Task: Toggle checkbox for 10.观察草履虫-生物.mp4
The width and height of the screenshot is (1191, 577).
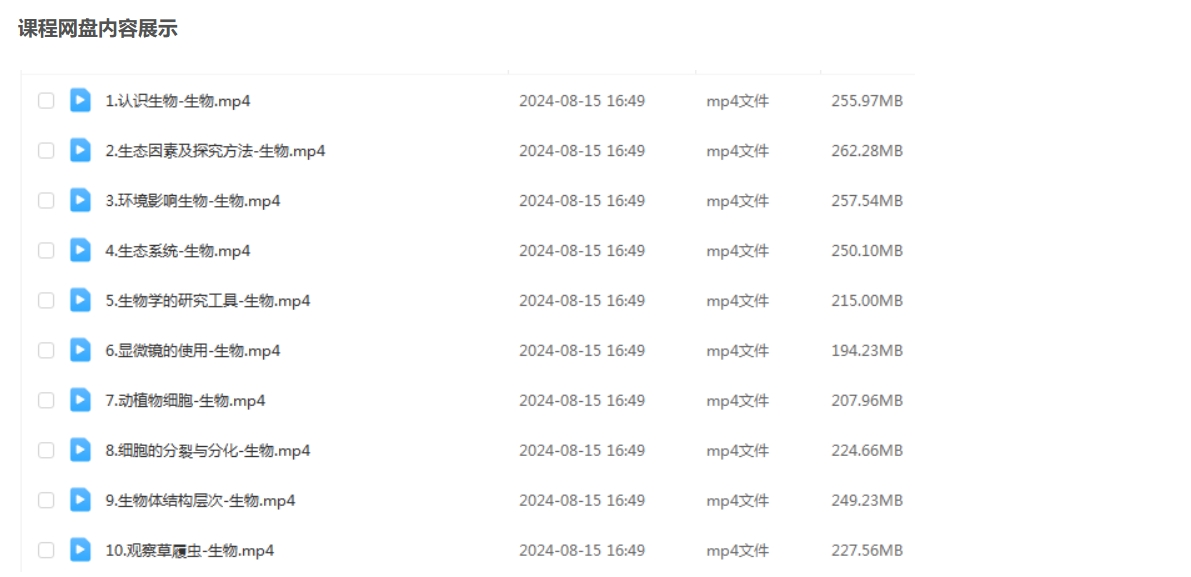Action: click(46, 551)
